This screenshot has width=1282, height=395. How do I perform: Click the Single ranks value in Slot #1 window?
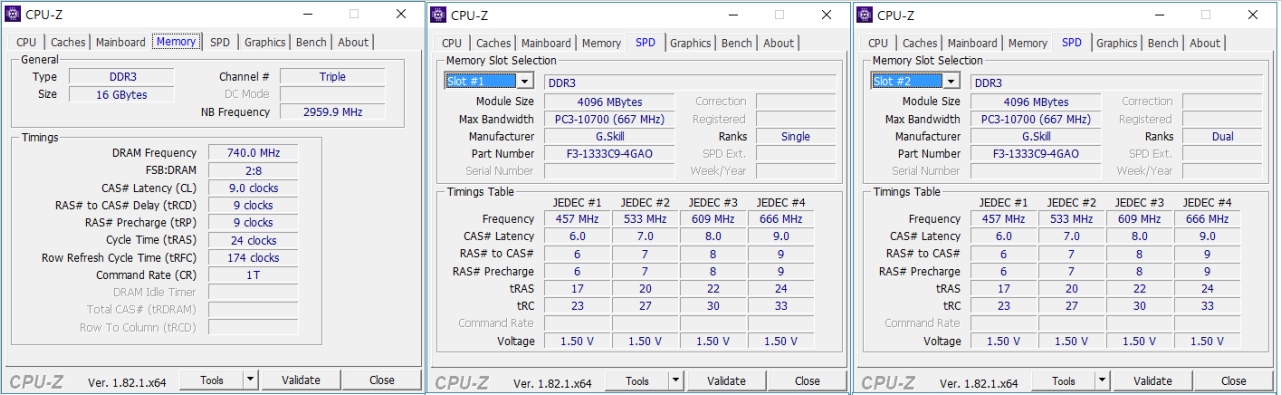pyautogui.click(x=795, y=137)
